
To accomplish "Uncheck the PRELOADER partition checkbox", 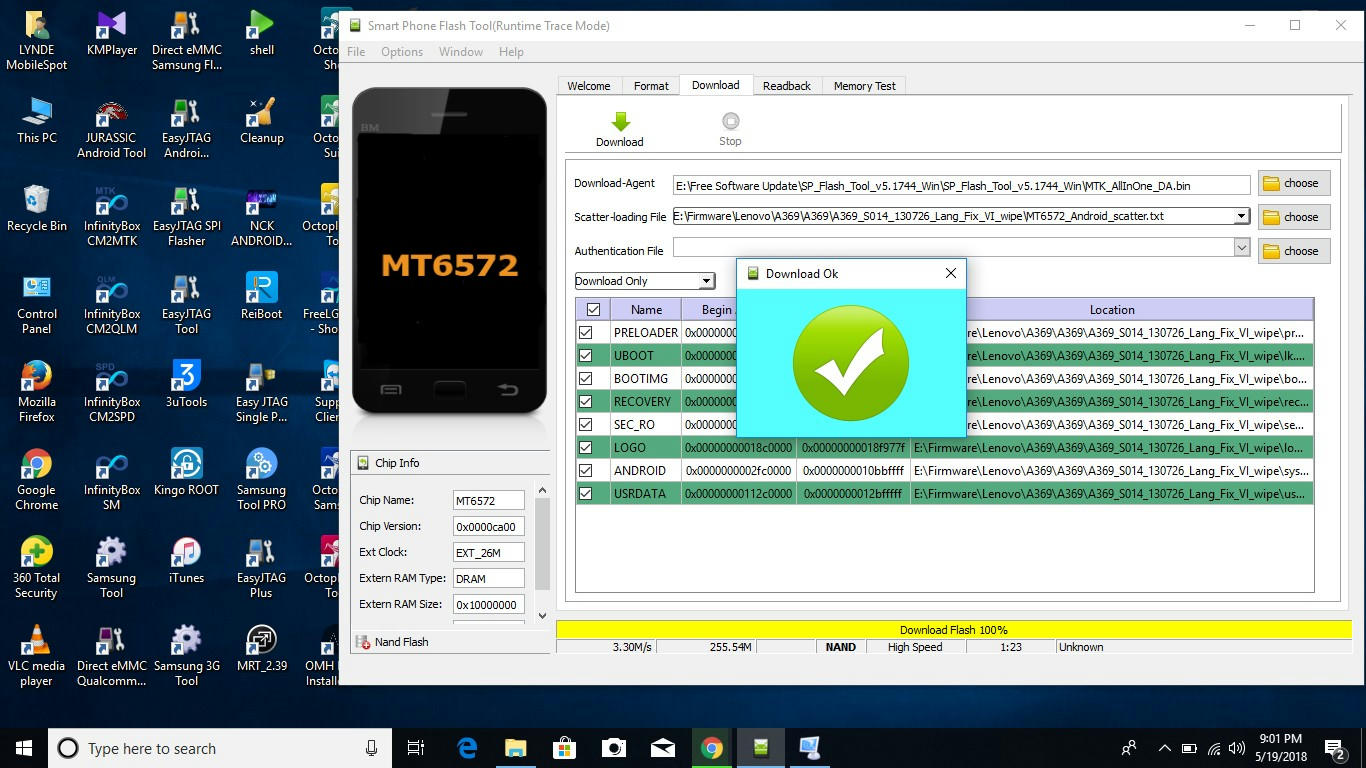I will (586, 333).
